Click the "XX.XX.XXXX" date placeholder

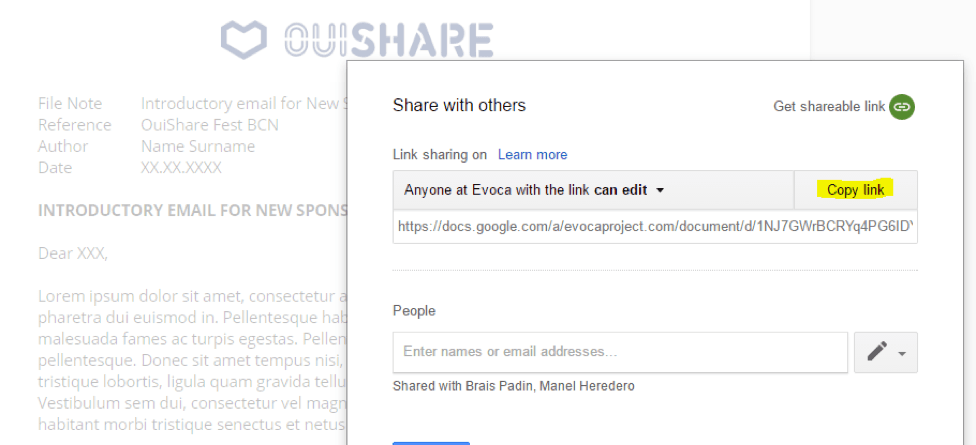[181, 167]
